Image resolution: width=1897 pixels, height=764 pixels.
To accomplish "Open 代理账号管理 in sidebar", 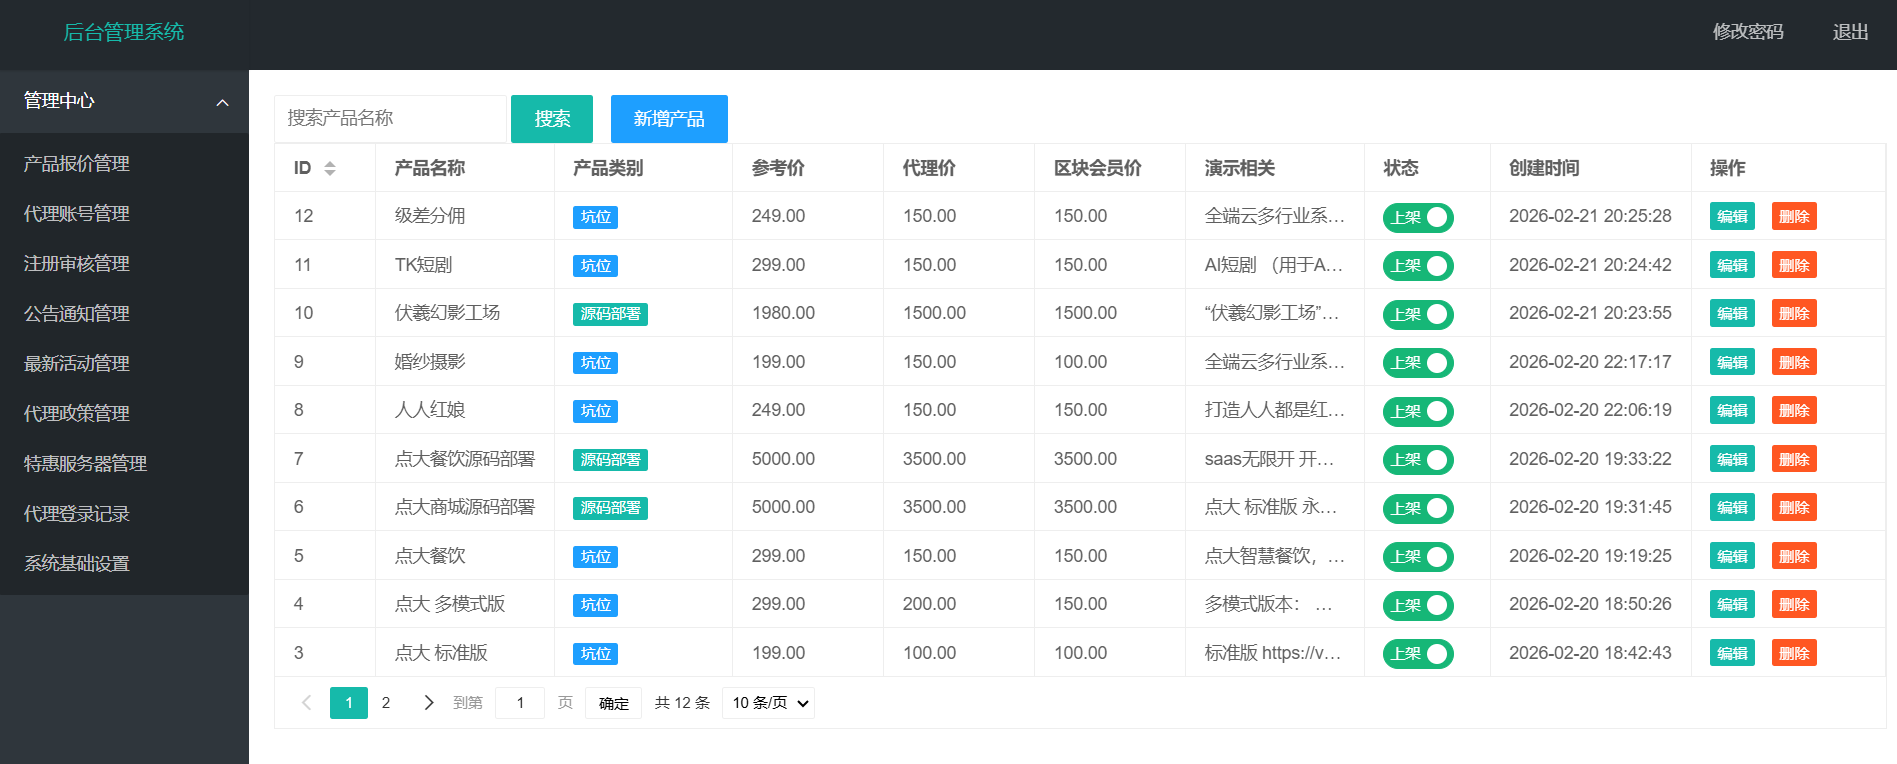I will coord(77,213).
